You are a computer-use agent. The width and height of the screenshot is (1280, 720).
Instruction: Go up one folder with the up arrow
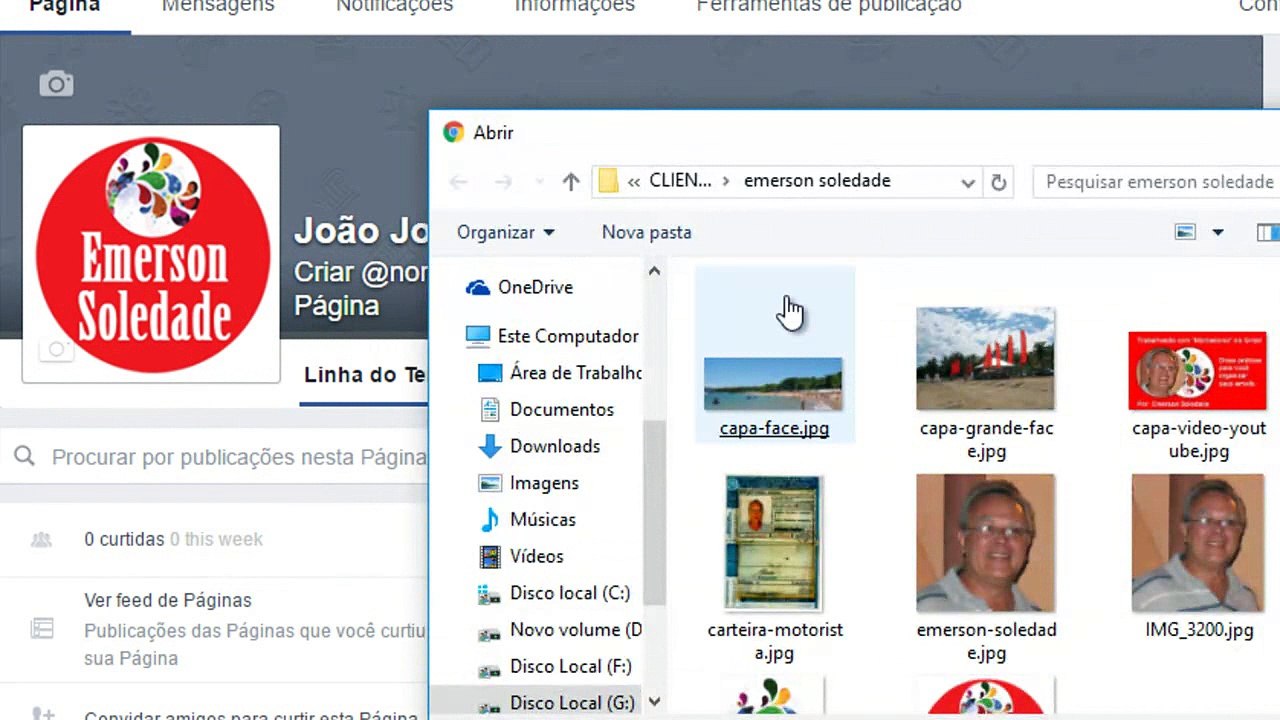[x=571, y=182]
